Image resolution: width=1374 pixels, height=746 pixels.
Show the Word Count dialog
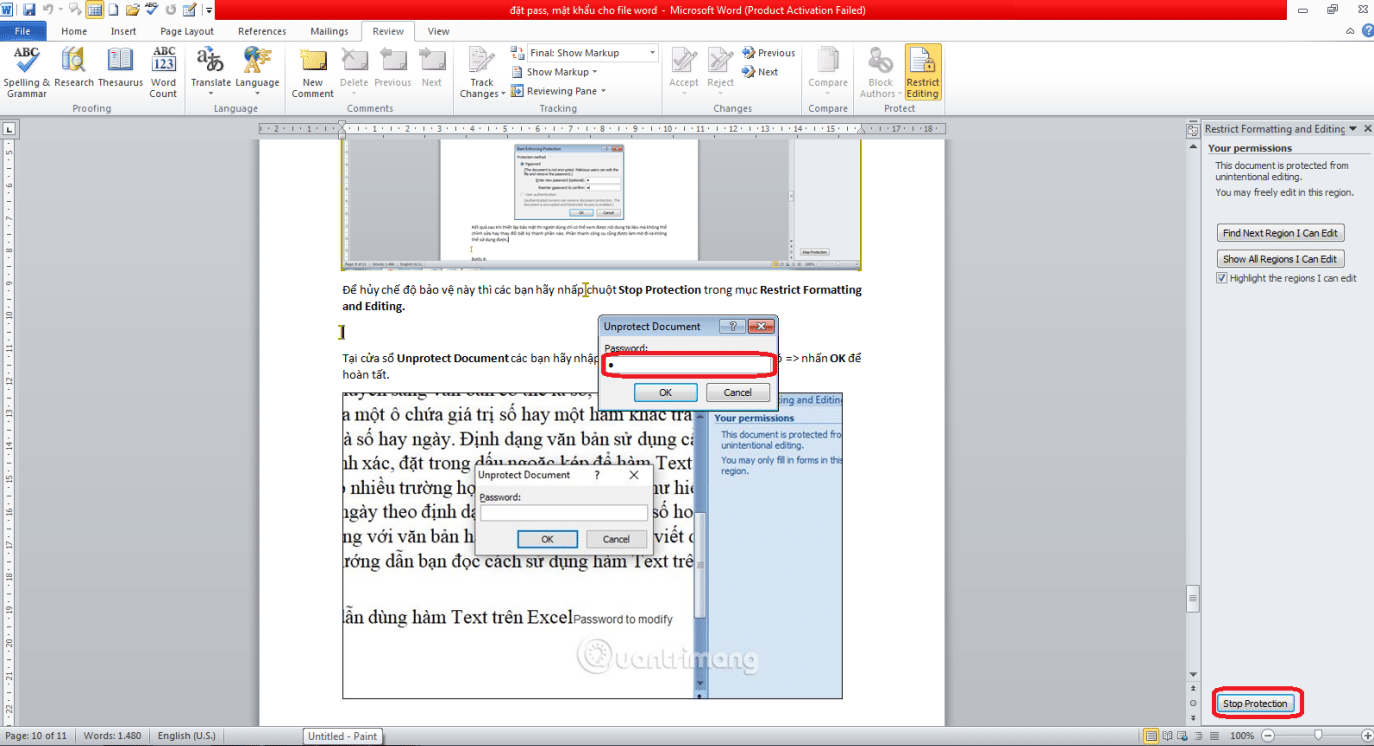(x=163, y=73)
